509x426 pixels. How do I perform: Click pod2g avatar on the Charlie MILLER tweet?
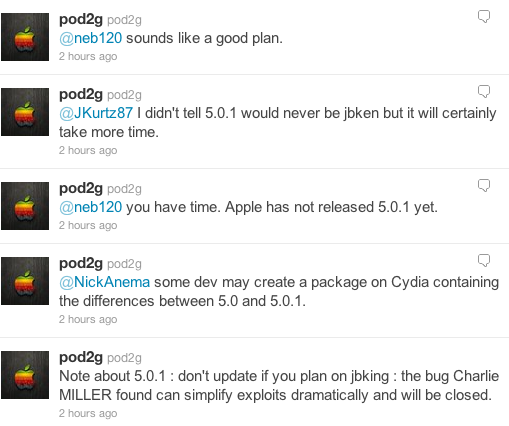point(25,375)
